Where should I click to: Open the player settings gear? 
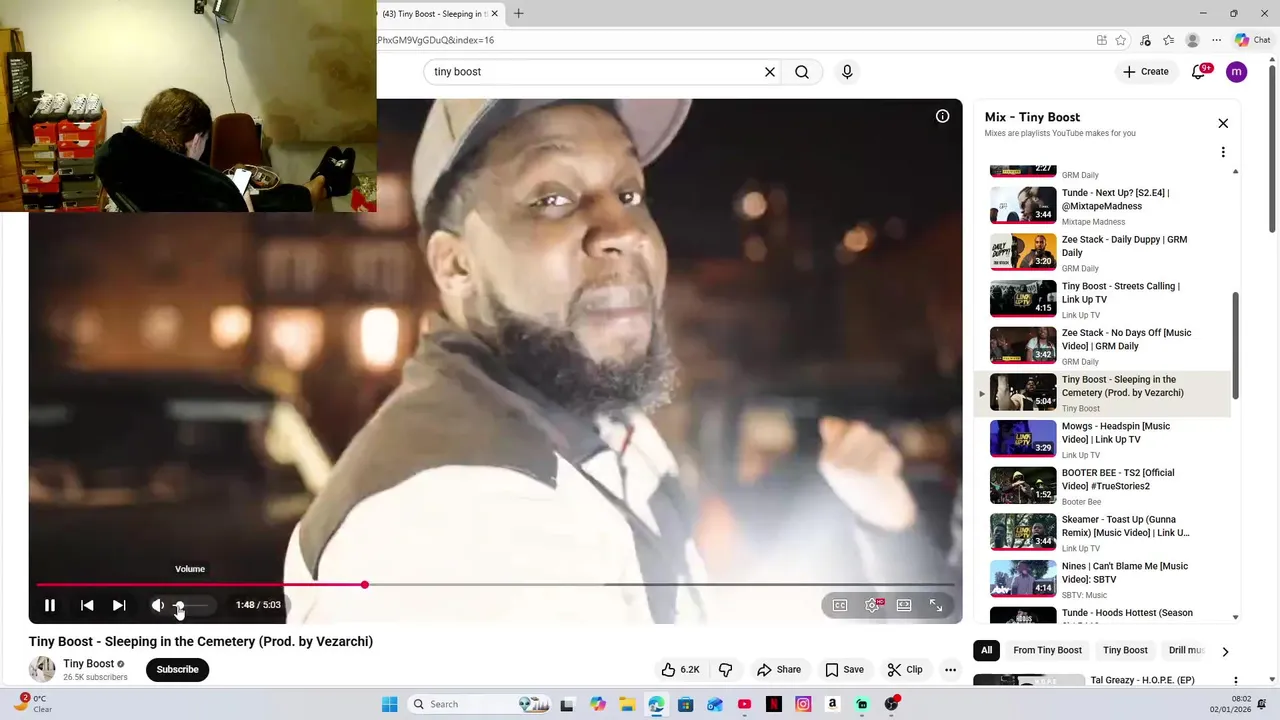pyautogui.click(x=872, y=605)
